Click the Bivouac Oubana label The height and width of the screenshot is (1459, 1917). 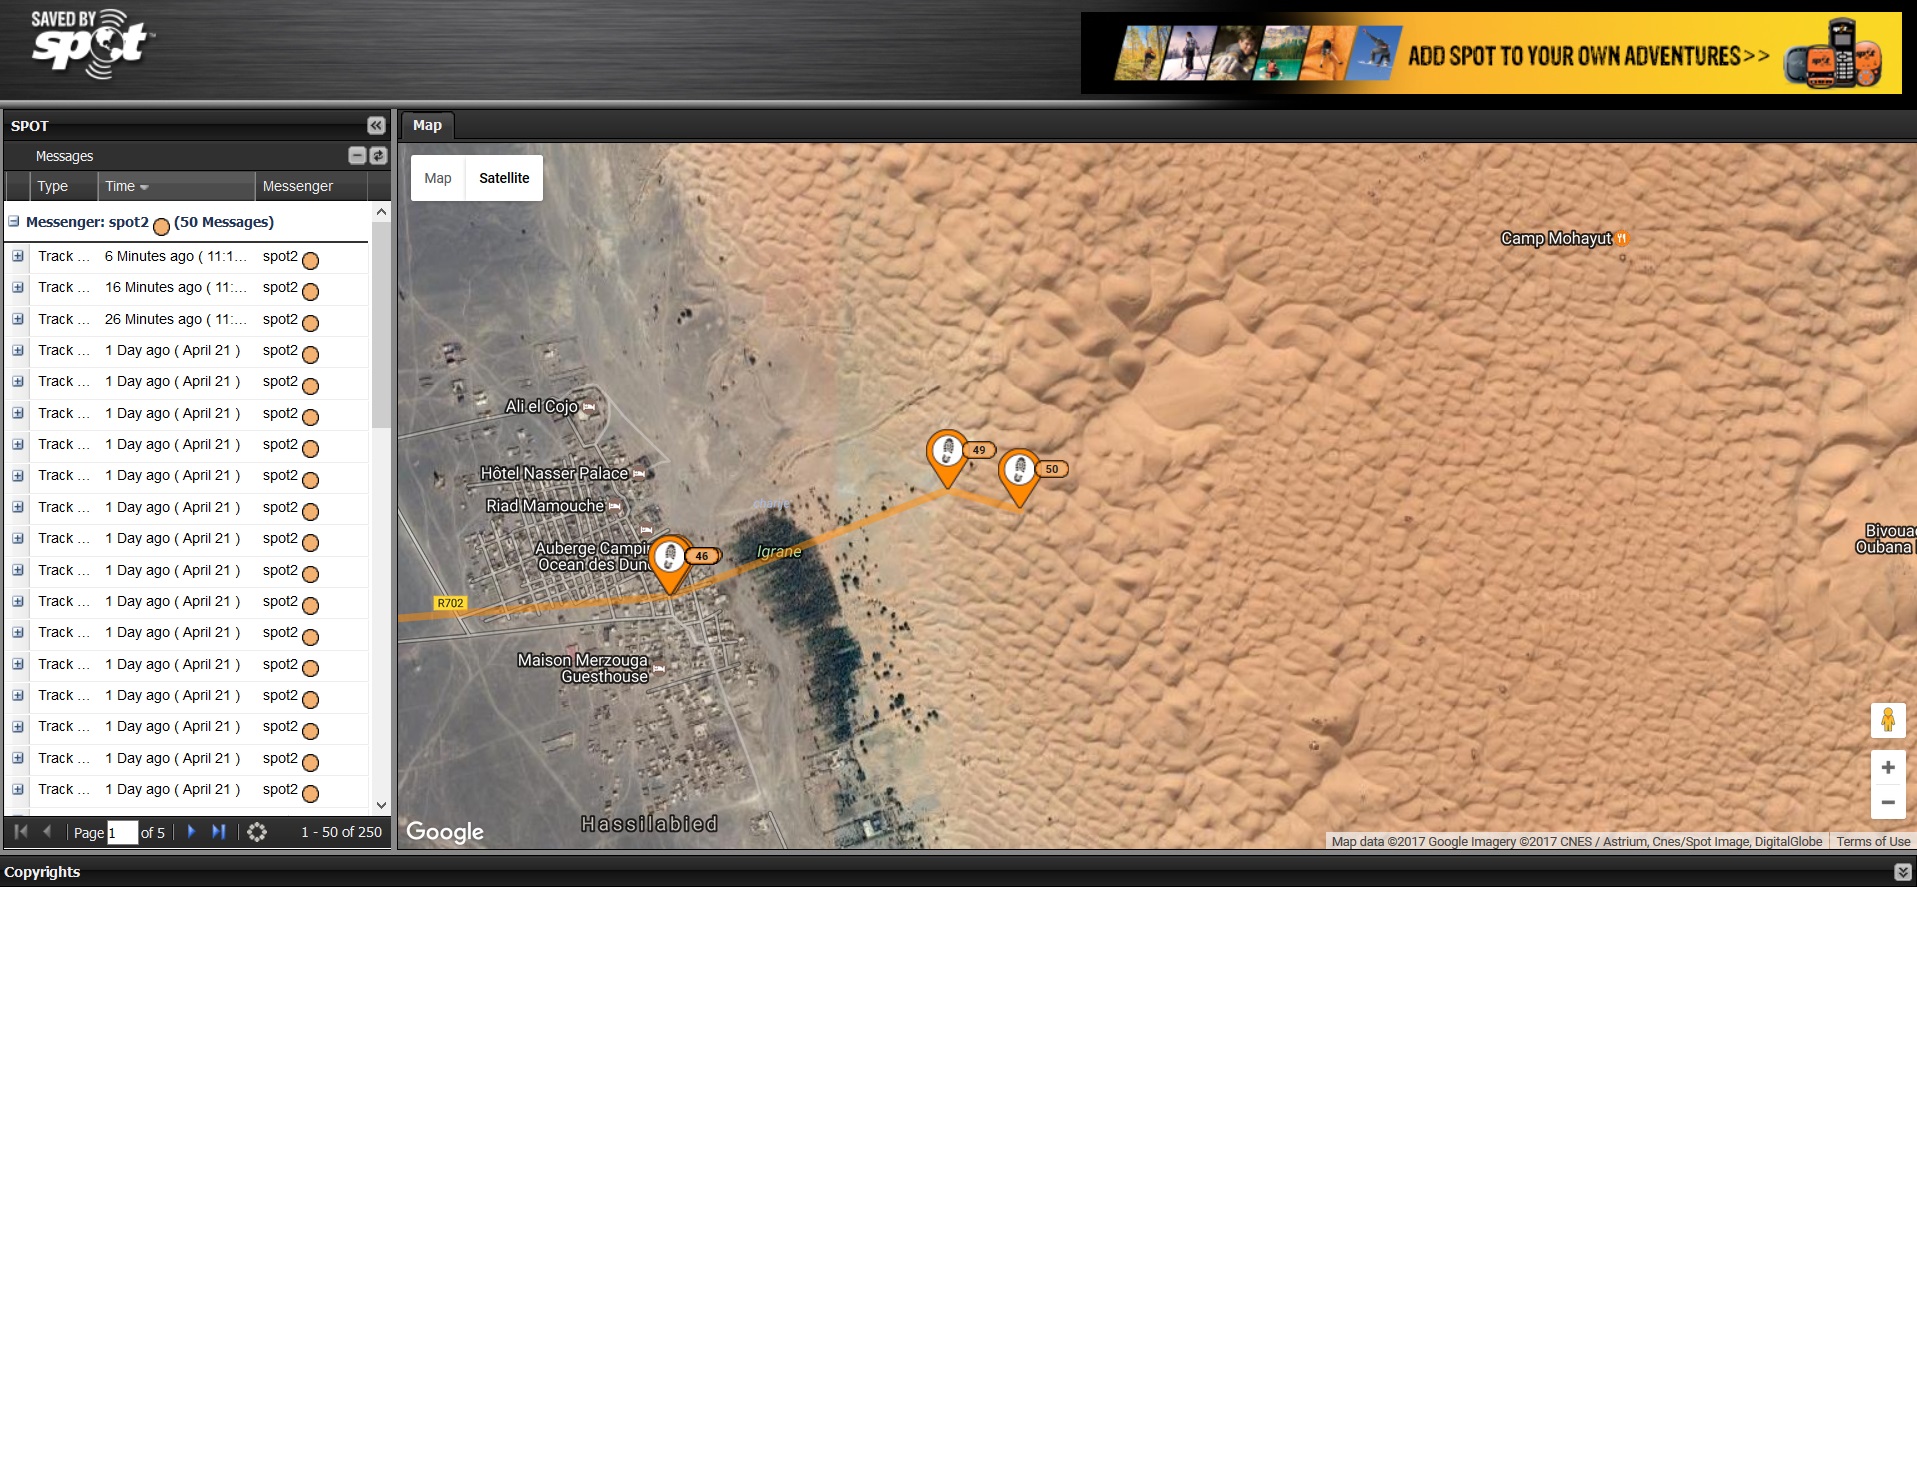(x=1887, y=539)
